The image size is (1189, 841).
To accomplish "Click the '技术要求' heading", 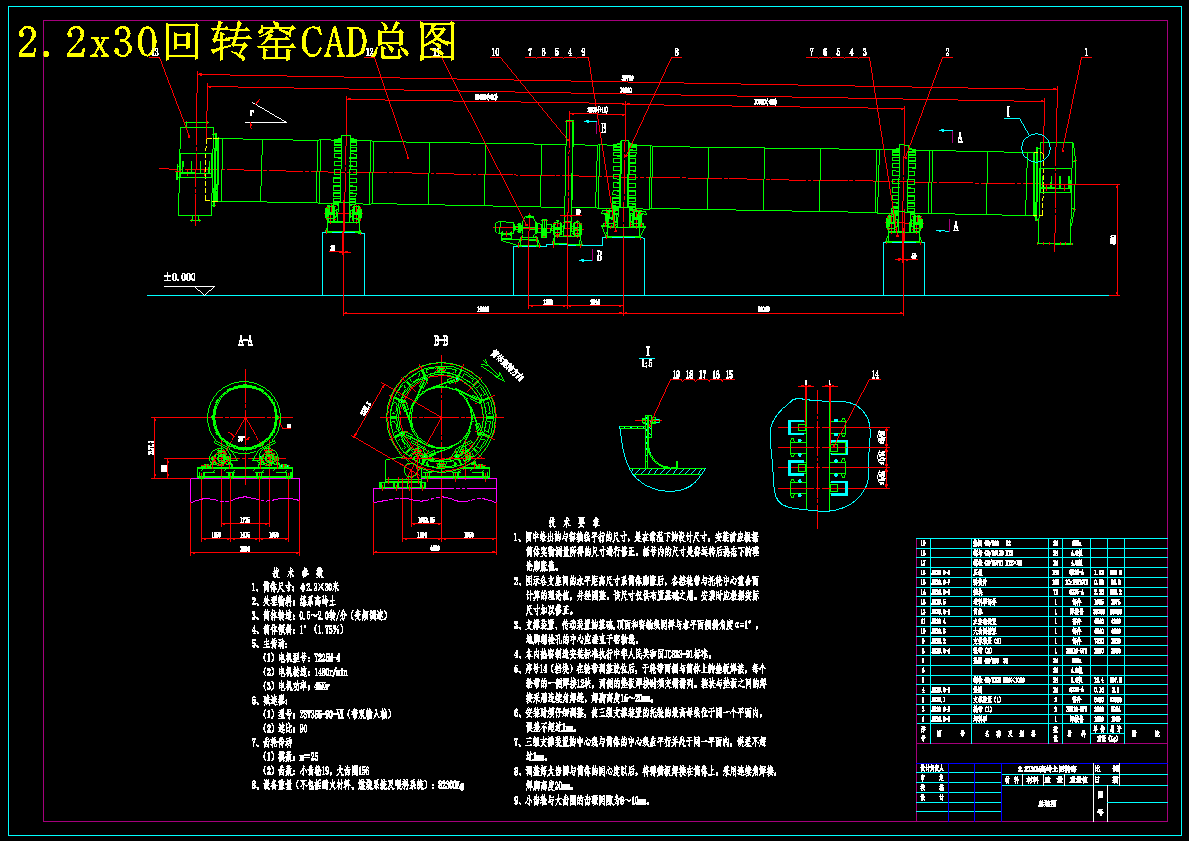I will [x=574, y=522].
